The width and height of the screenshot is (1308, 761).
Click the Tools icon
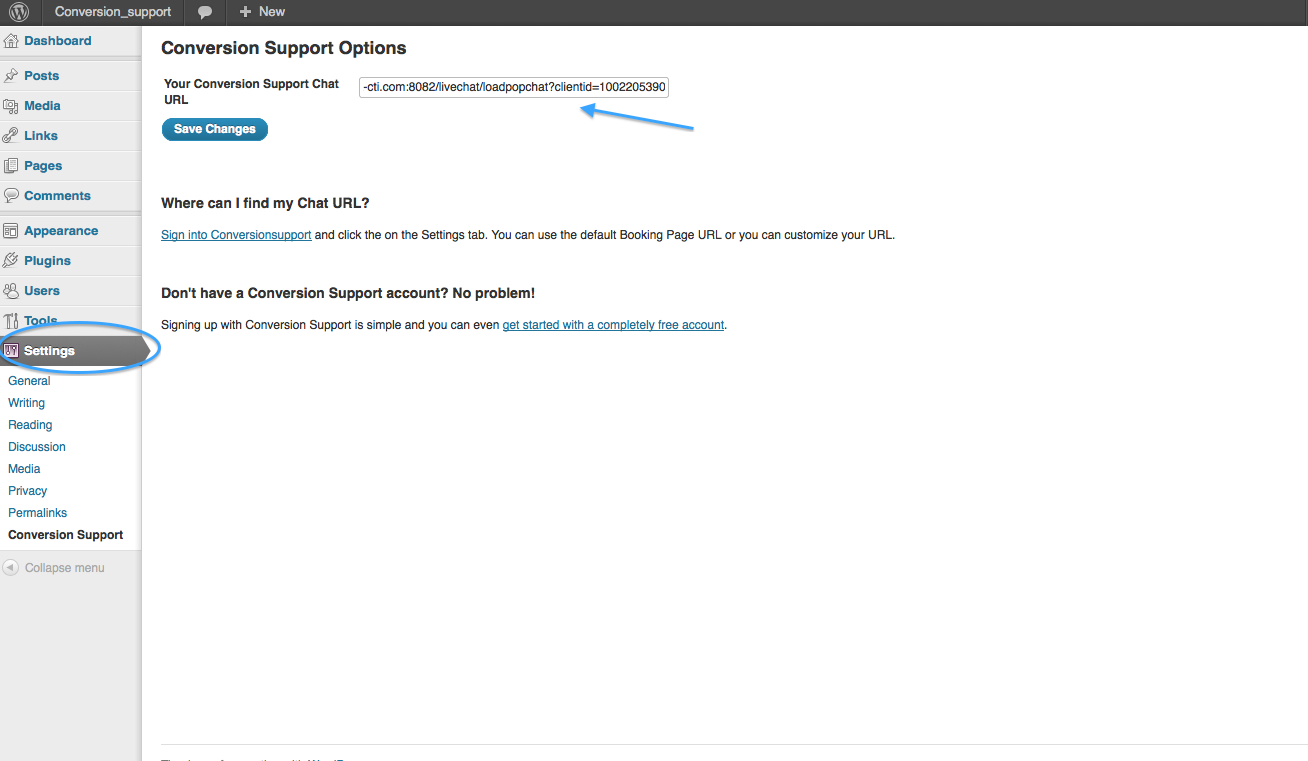pos(11,321)
